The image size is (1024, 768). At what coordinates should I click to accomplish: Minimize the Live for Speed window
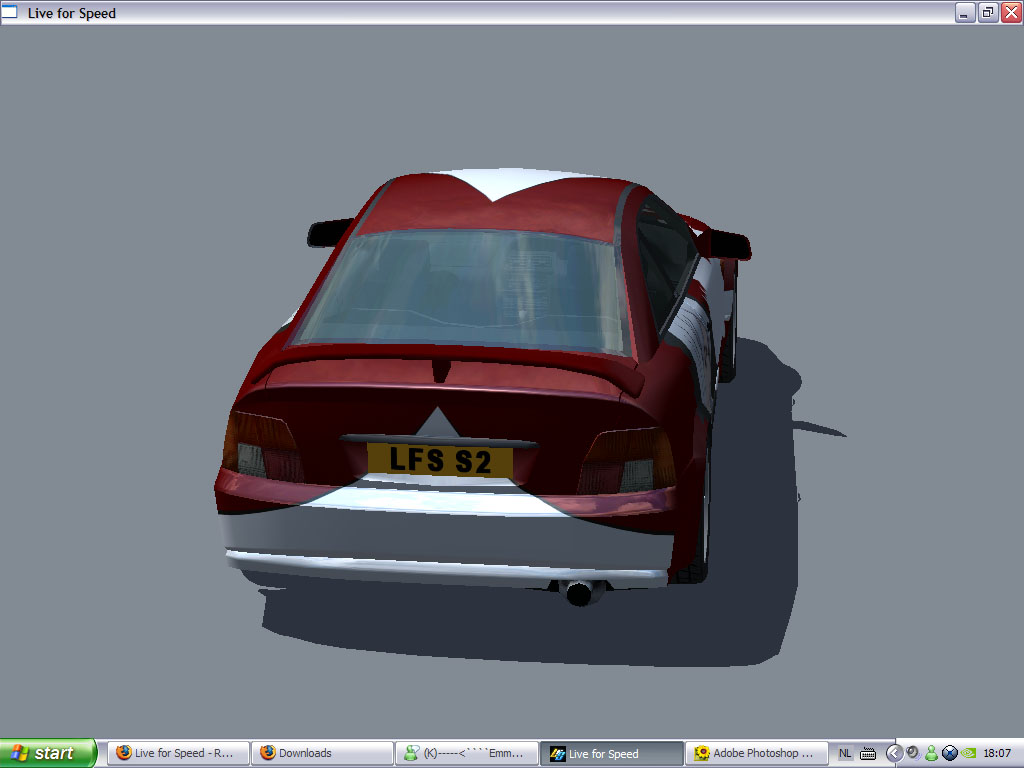(965, 12)
